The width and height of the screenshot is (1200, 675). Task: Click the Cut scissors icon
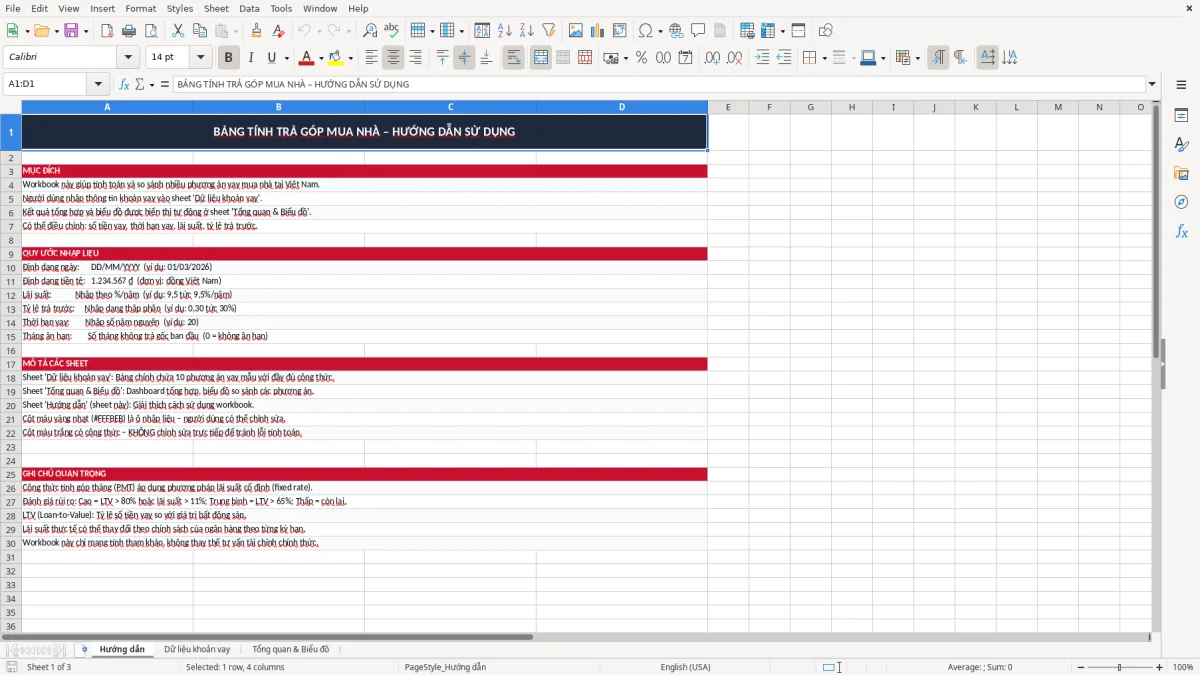(177, 31)
